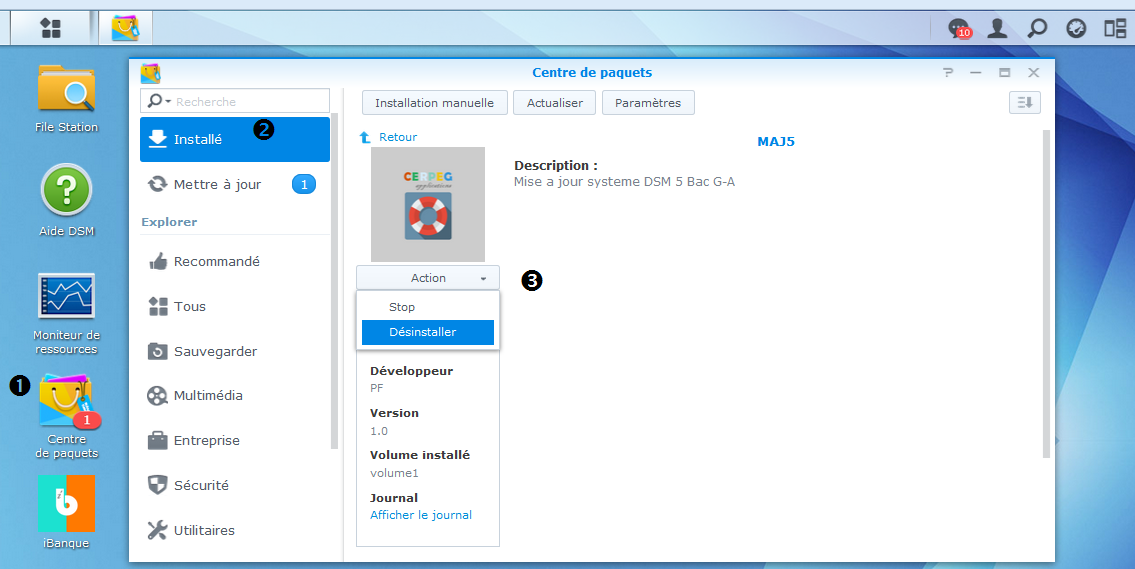Viewport: 1135px width, 569px height.
Task: Click the Package Center window title icon
Action: click(x=151, y=73)
